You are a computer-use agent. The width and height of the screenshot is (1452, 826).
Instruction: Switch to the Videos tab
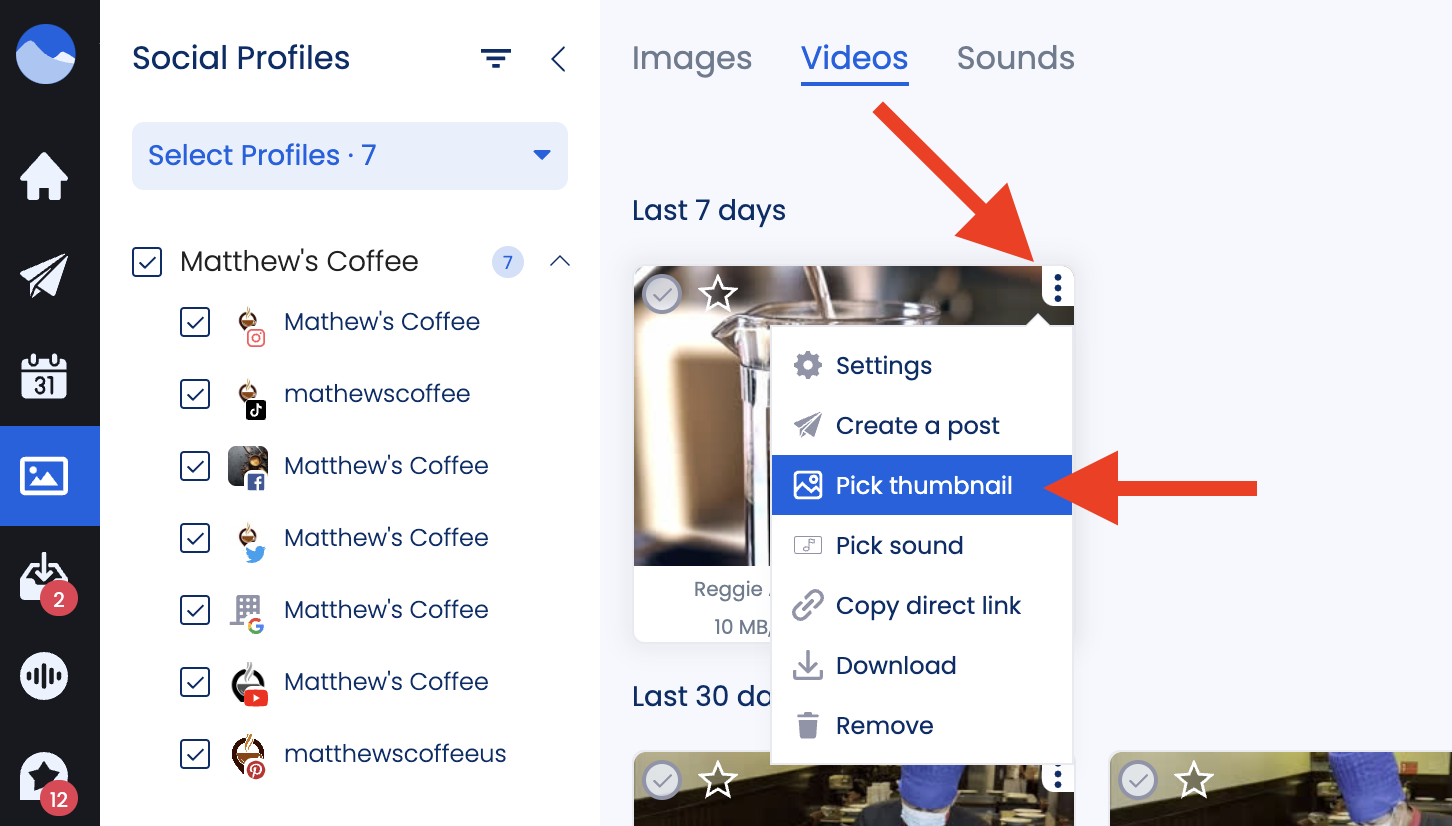point(855,59)
